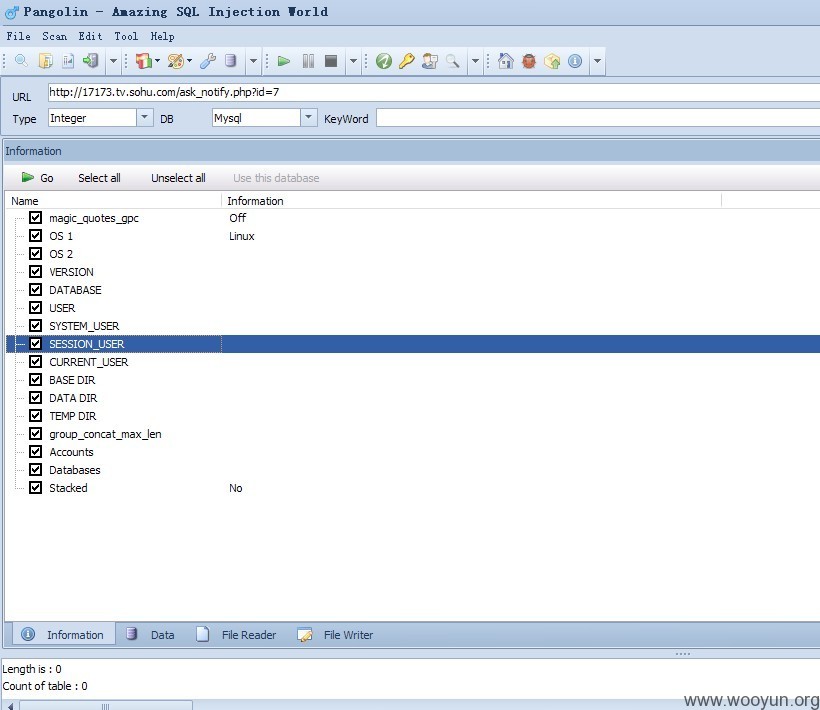
Task: Uncheck the VERSION checkbox
Action: tap(36, 271)
